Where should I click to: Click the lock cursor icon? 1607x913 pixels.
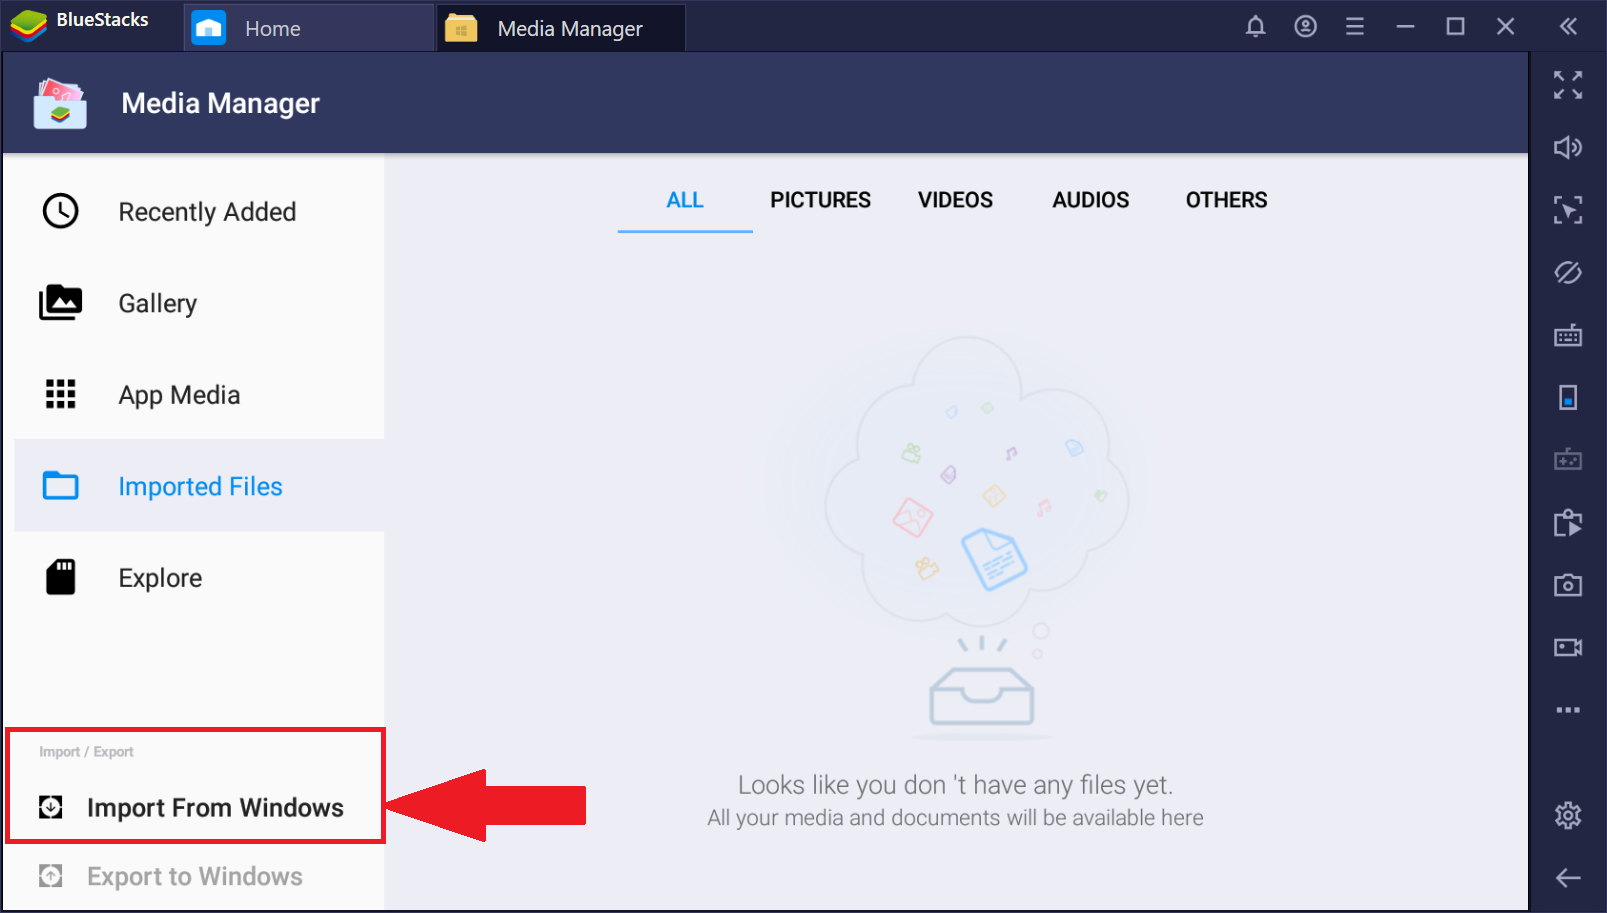(x=1568, y=210)
